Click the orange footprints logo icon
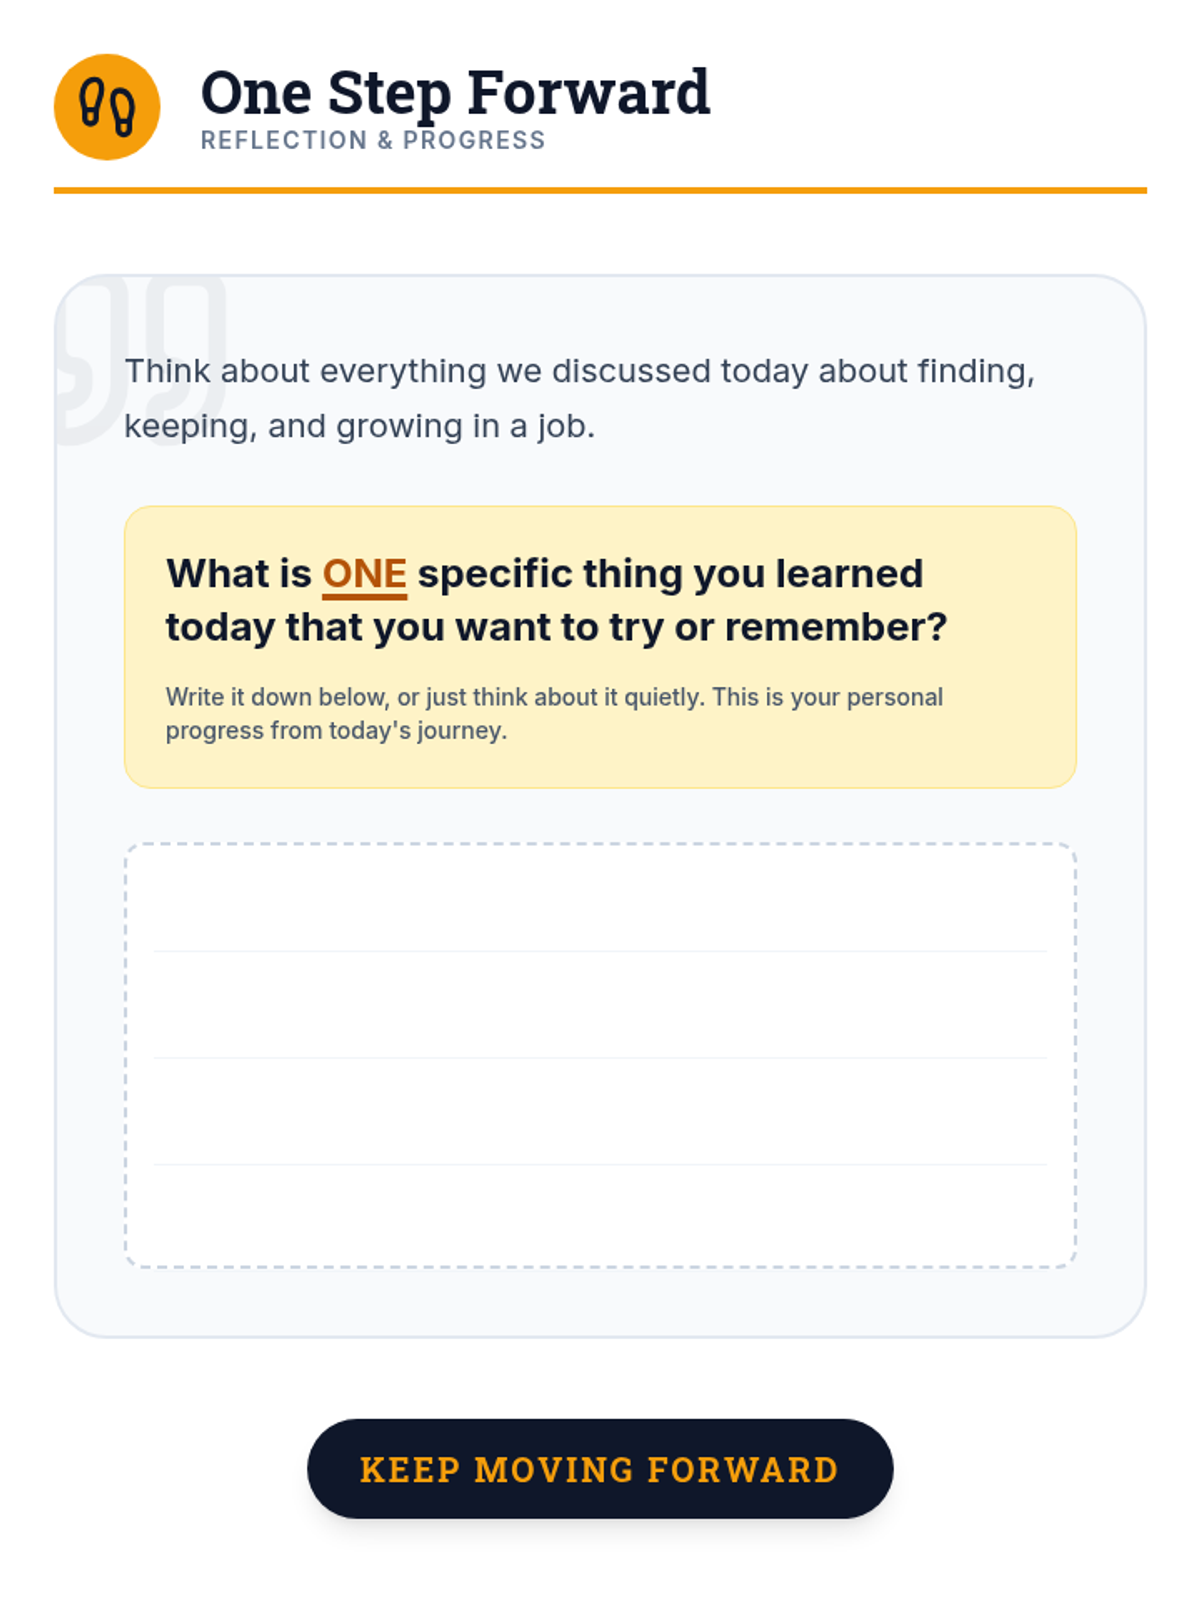This screenshot has height=1600, width=1200. (x=107, y=107)
